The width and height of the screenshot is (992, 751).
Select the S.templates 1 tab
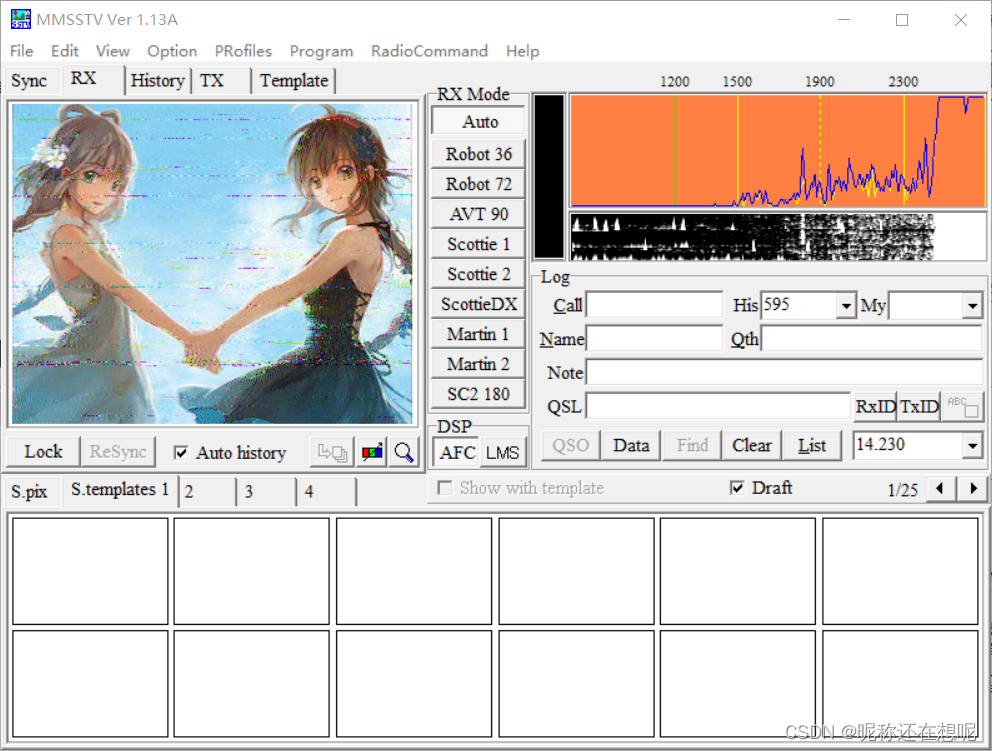coord(120,490)
